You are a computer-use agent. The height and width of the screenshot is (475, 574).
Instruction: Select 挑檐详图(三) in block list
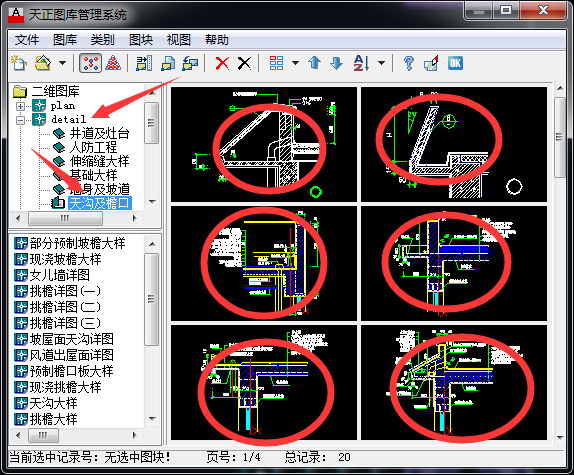pos(65,323)
